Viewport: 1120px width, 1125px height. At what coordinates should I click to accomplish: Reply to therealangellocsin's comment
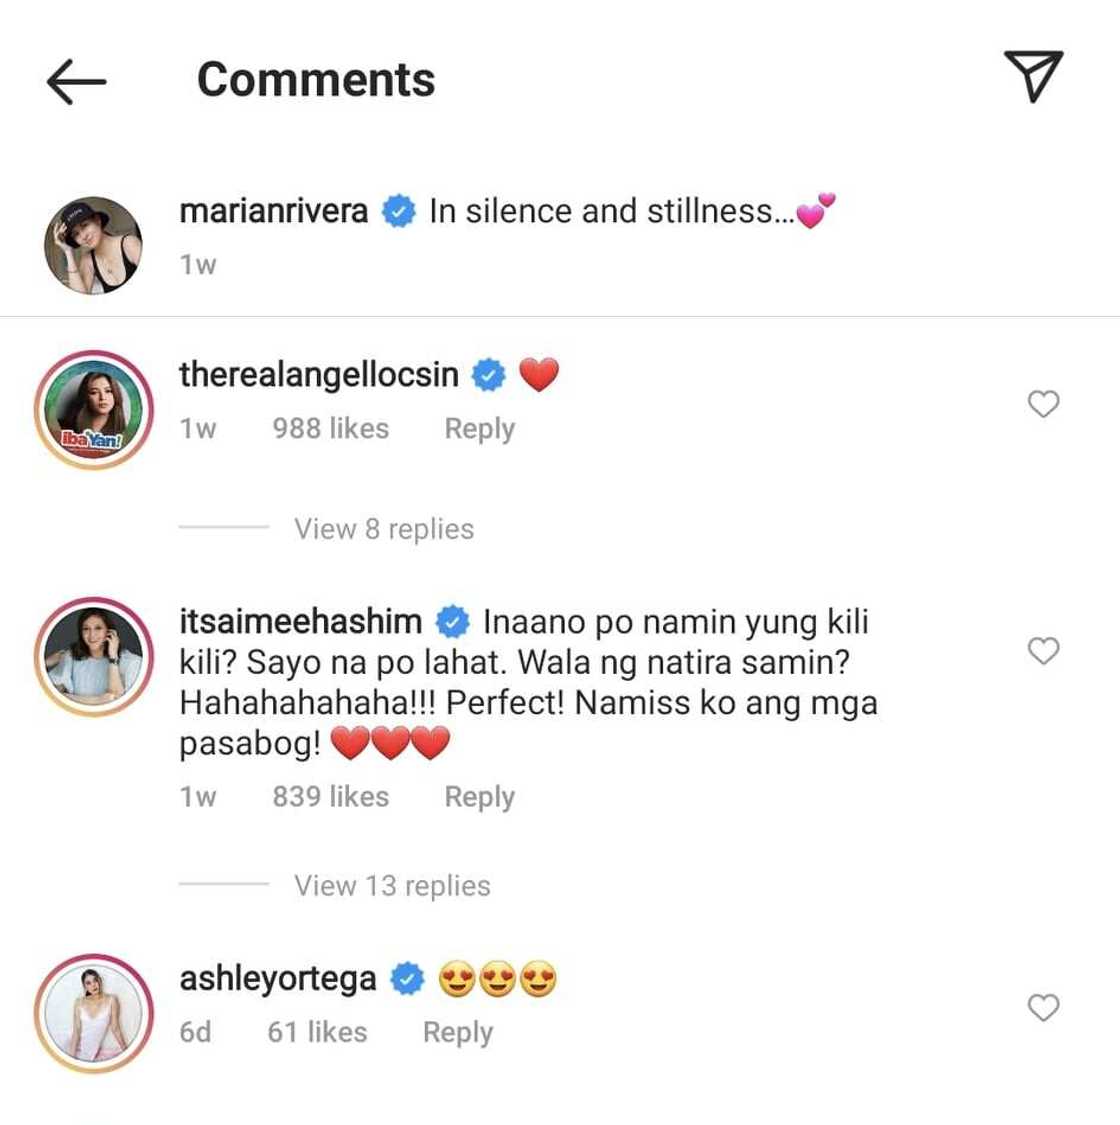(x=479, y=429)
